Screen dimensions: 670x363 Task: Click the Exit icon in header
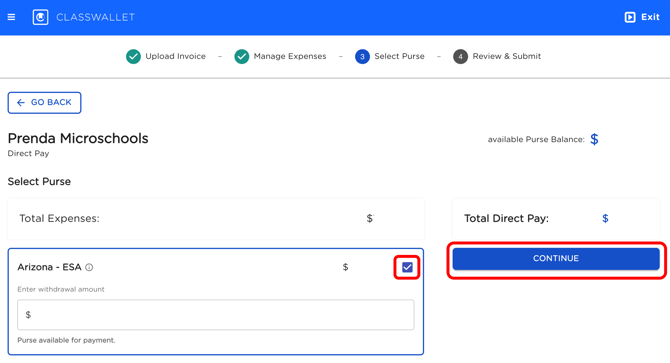point(630,17)
